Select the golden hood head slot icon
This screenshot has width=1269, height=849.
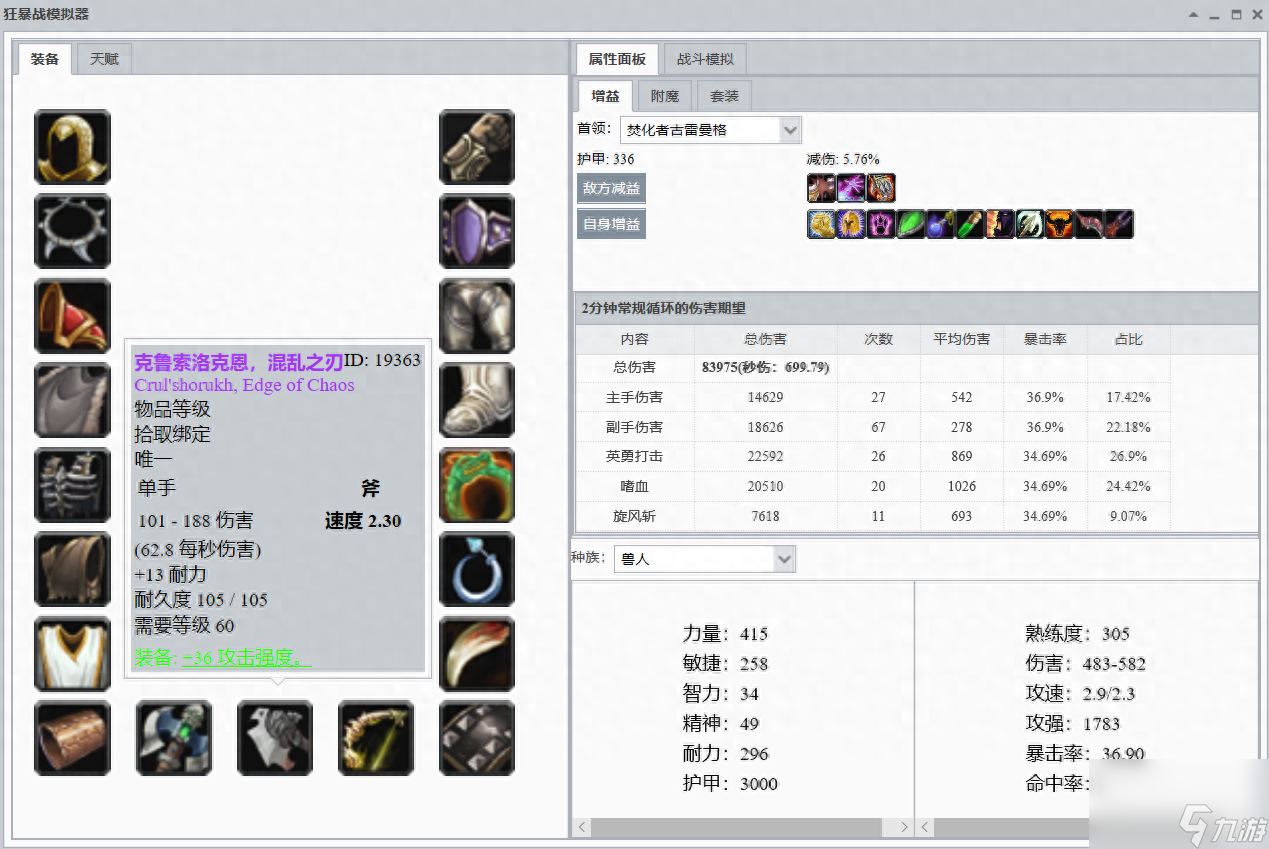72,147
